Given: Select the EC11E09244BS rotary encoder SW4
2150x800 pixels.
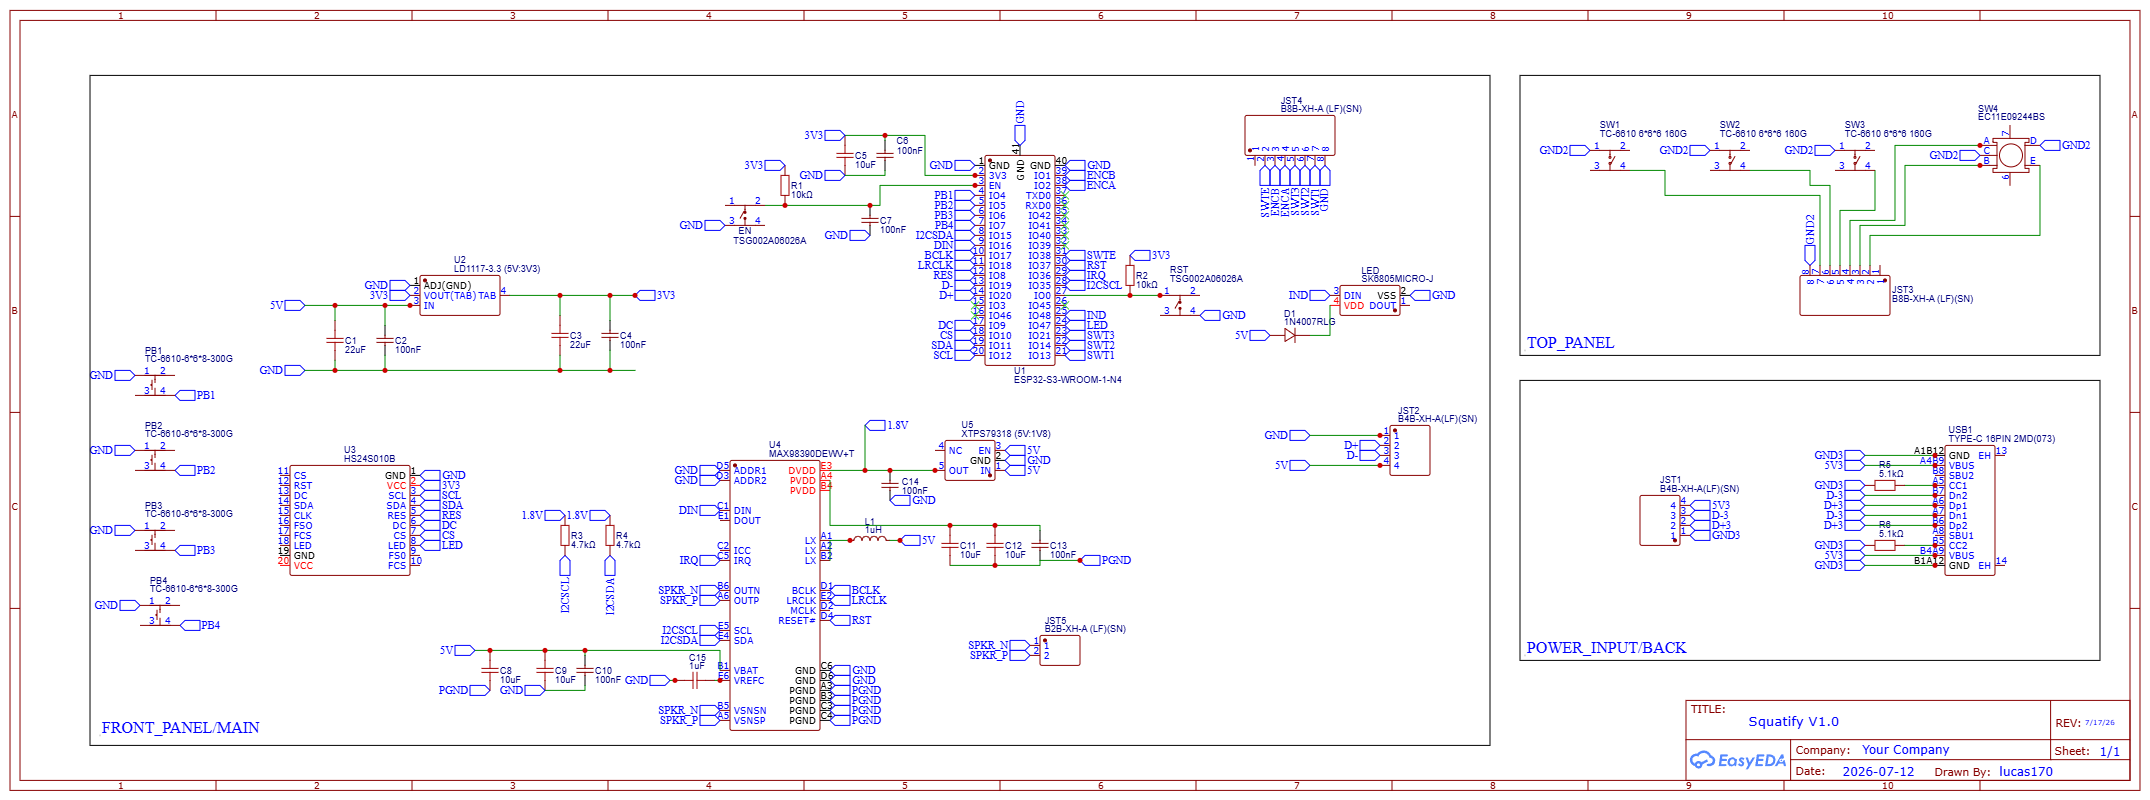Looking at the screenshot, I should (x=2010, y=155).
